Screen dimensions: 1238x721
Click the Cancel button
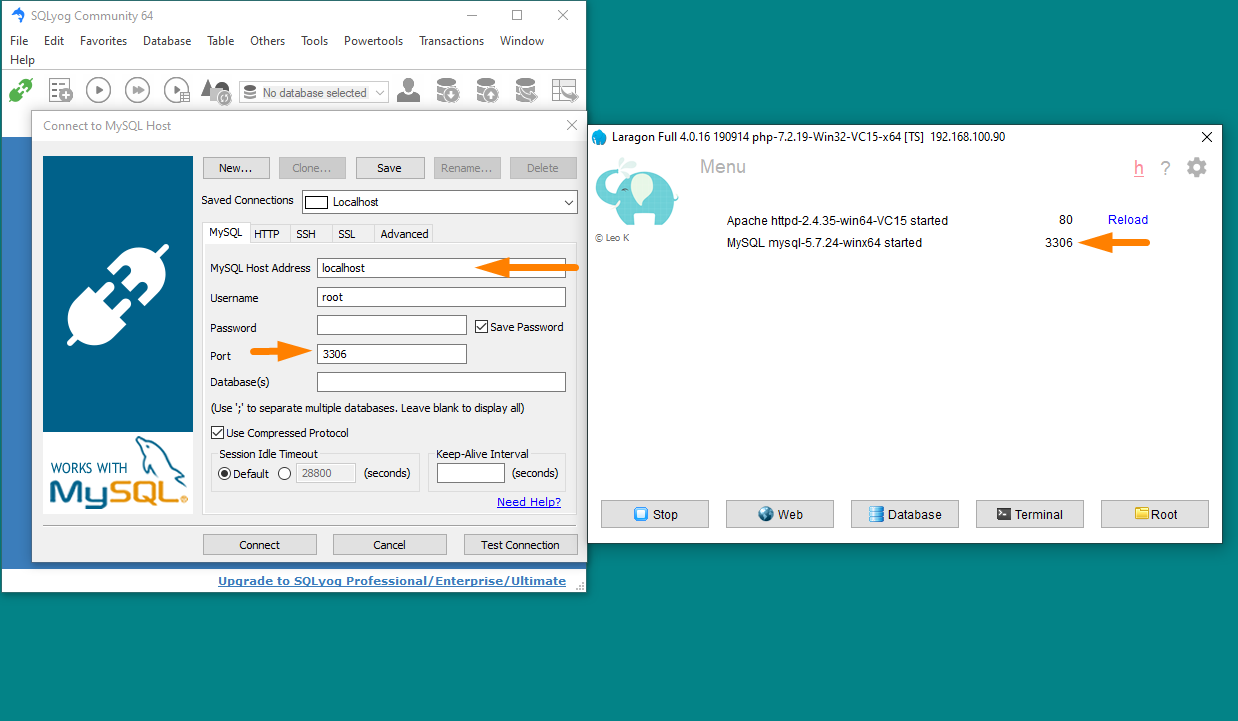390,545
